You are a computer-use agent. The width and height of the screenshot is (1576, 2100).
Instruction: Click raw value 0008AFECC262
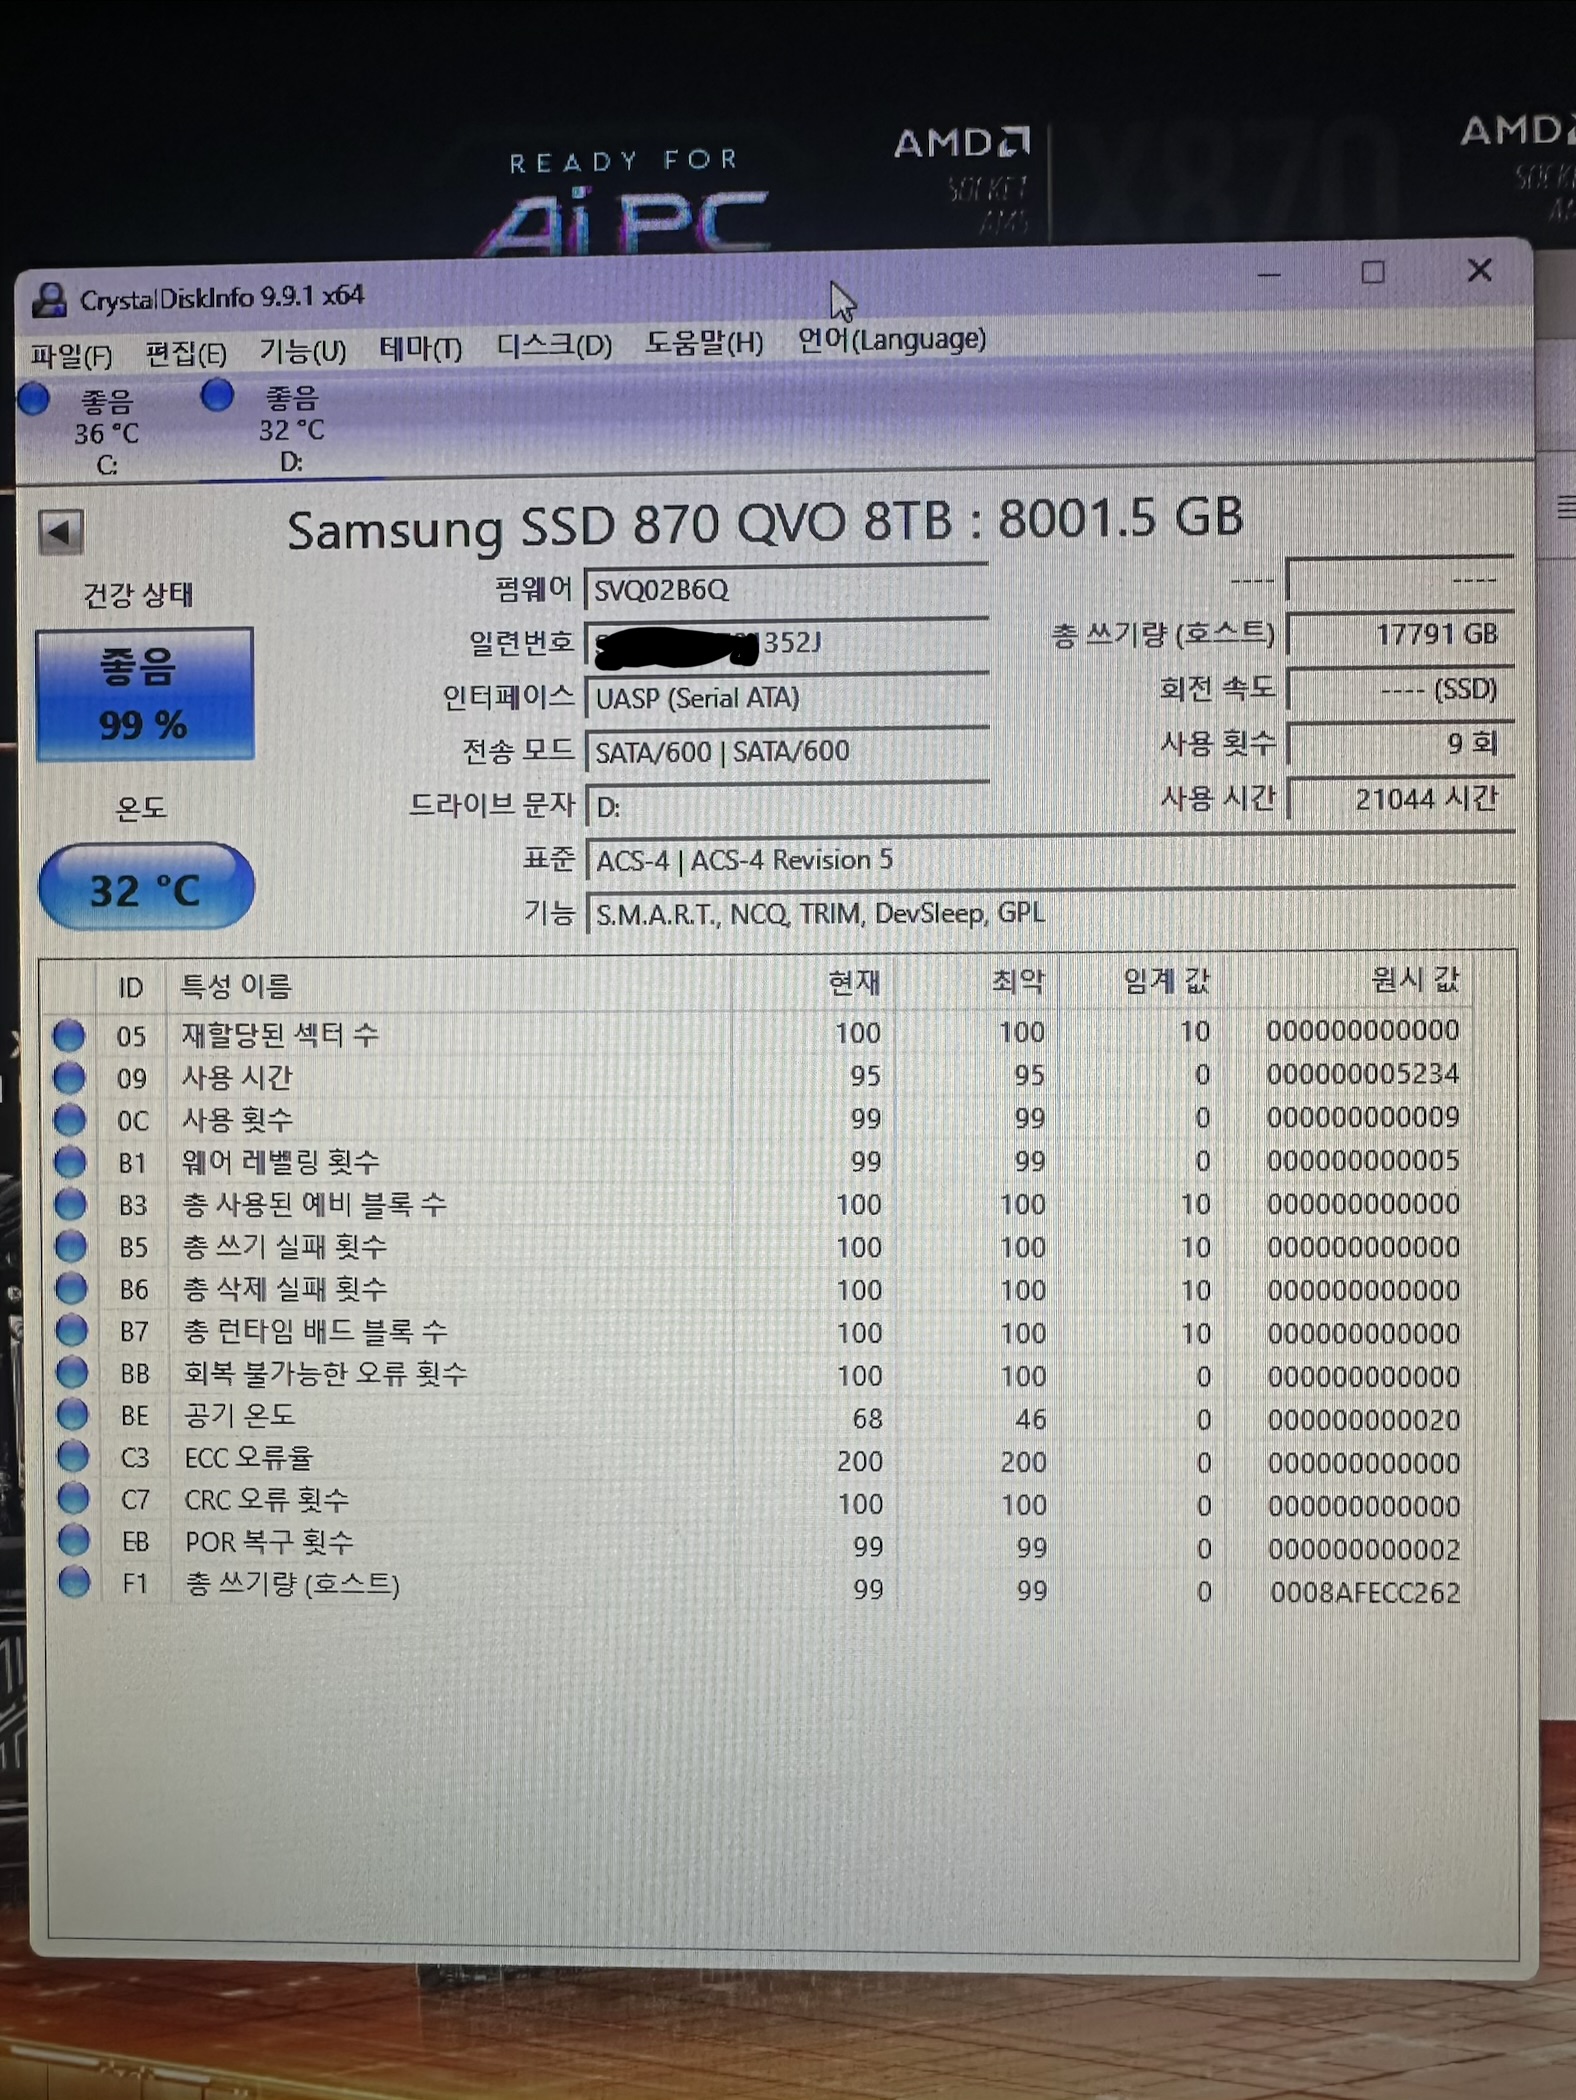point(1365,1592)
